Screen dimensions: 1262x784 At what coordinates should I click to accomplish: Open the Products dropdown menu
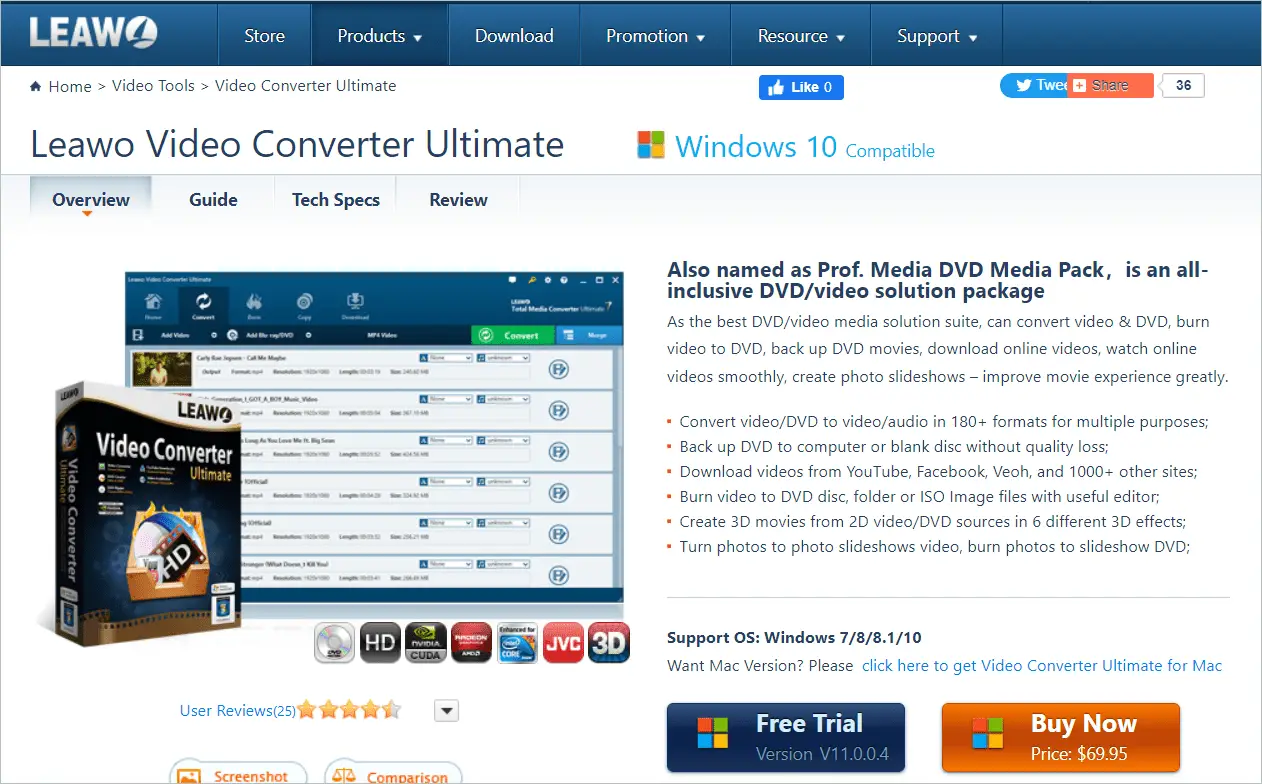pyautogui.click(x=379, y=36)
